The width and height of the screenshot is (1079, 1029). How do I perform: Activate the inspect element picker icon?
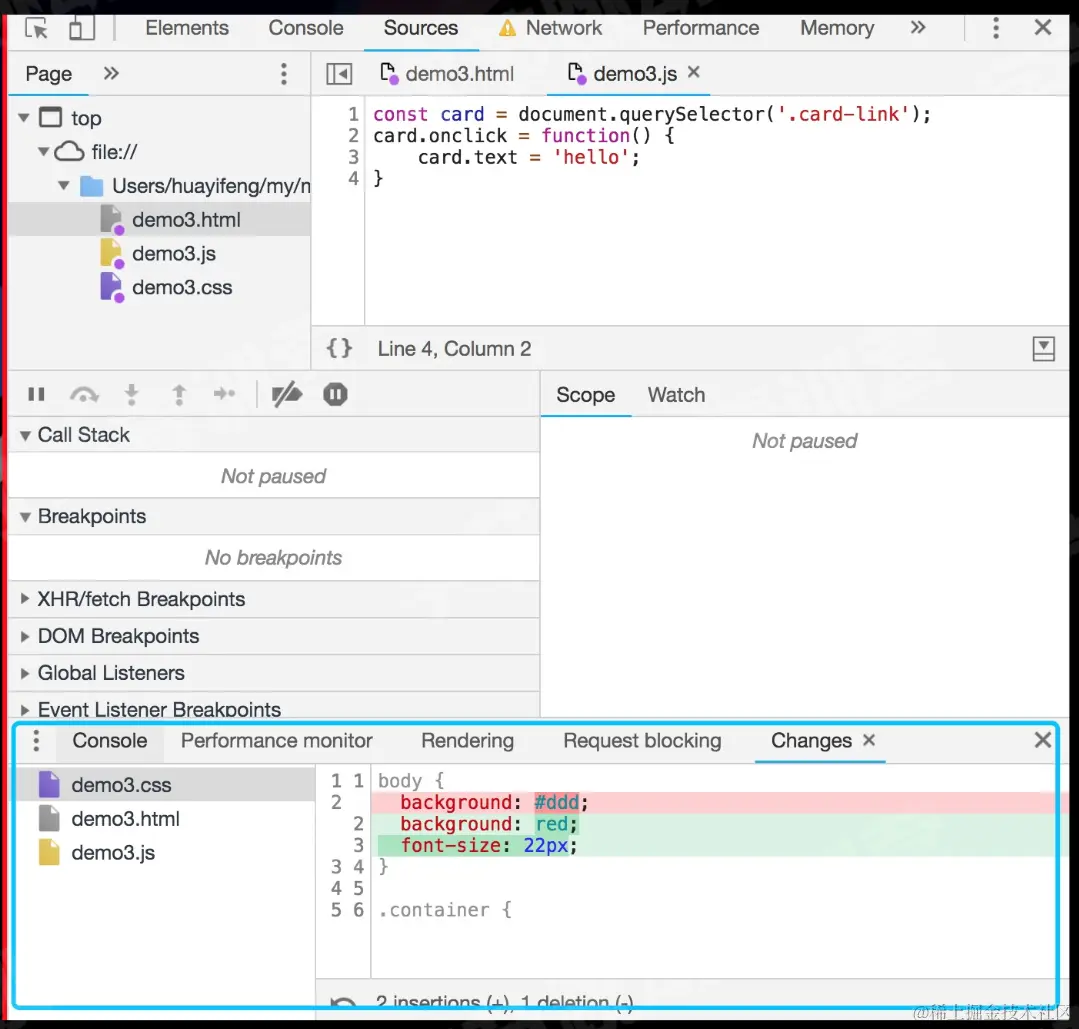pyautogui.click(x=36, y=28)
